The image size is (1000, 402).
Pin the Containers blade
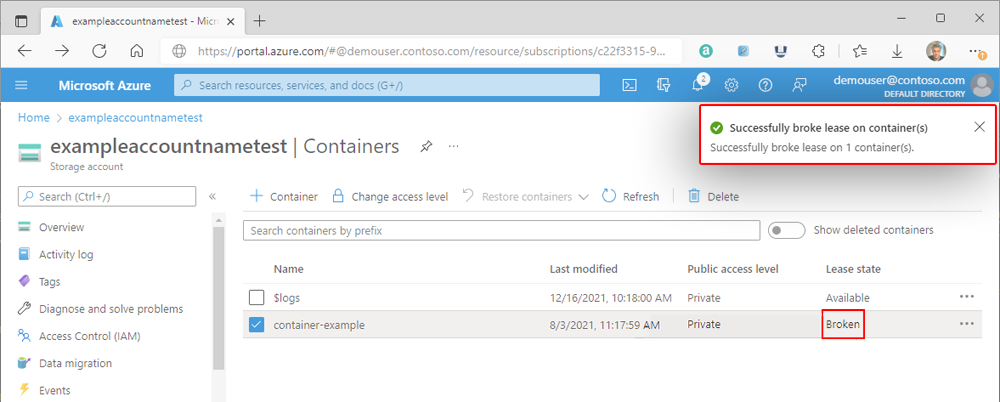click(426, 147)
